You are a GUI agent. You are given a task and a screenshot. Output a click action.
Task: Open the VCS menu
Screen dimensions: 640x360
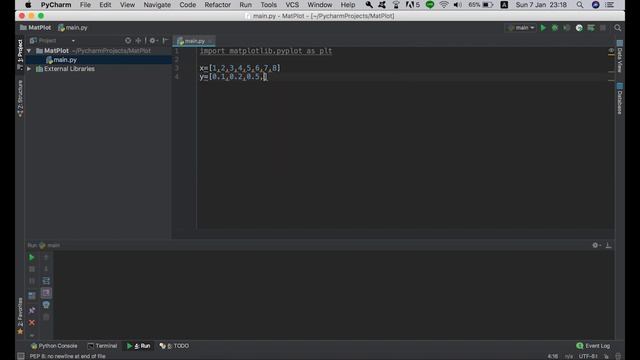[x=292, y=5]
